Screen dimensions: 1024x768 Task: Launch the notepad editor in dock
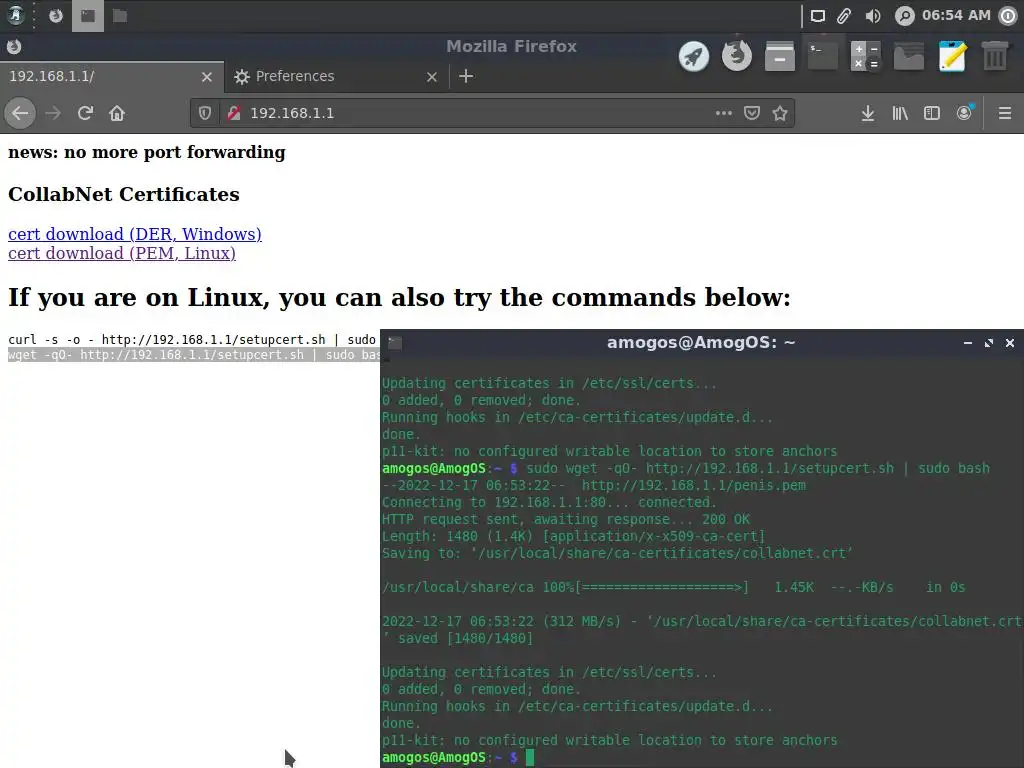tap(952, 56)
